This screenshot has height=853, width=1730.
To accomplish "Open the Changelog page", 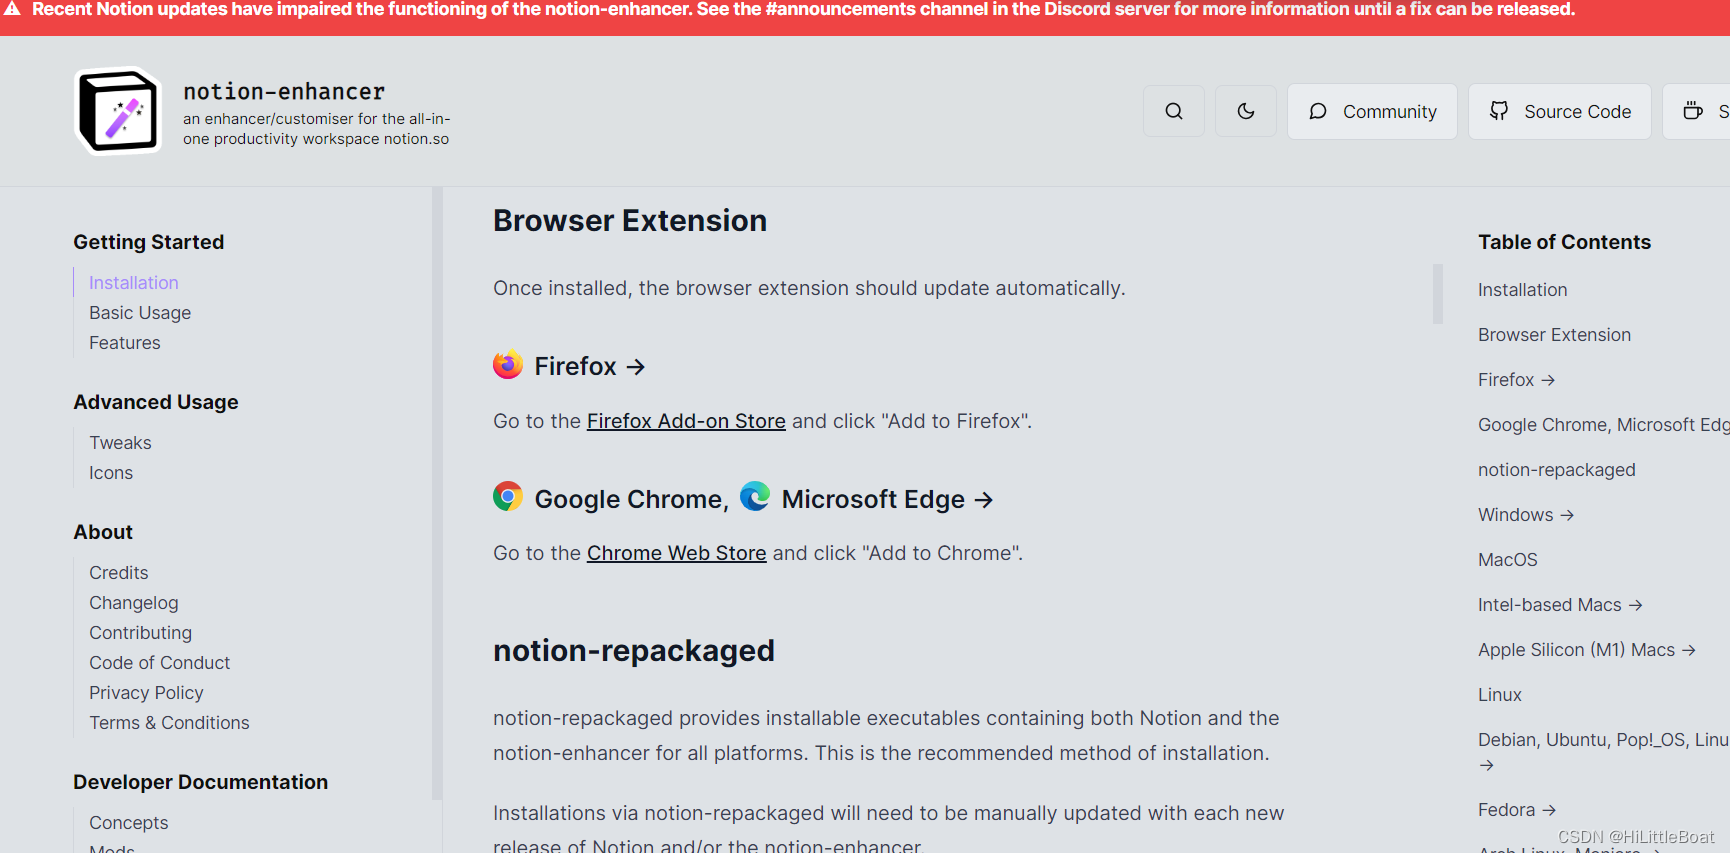I will 134,603.
